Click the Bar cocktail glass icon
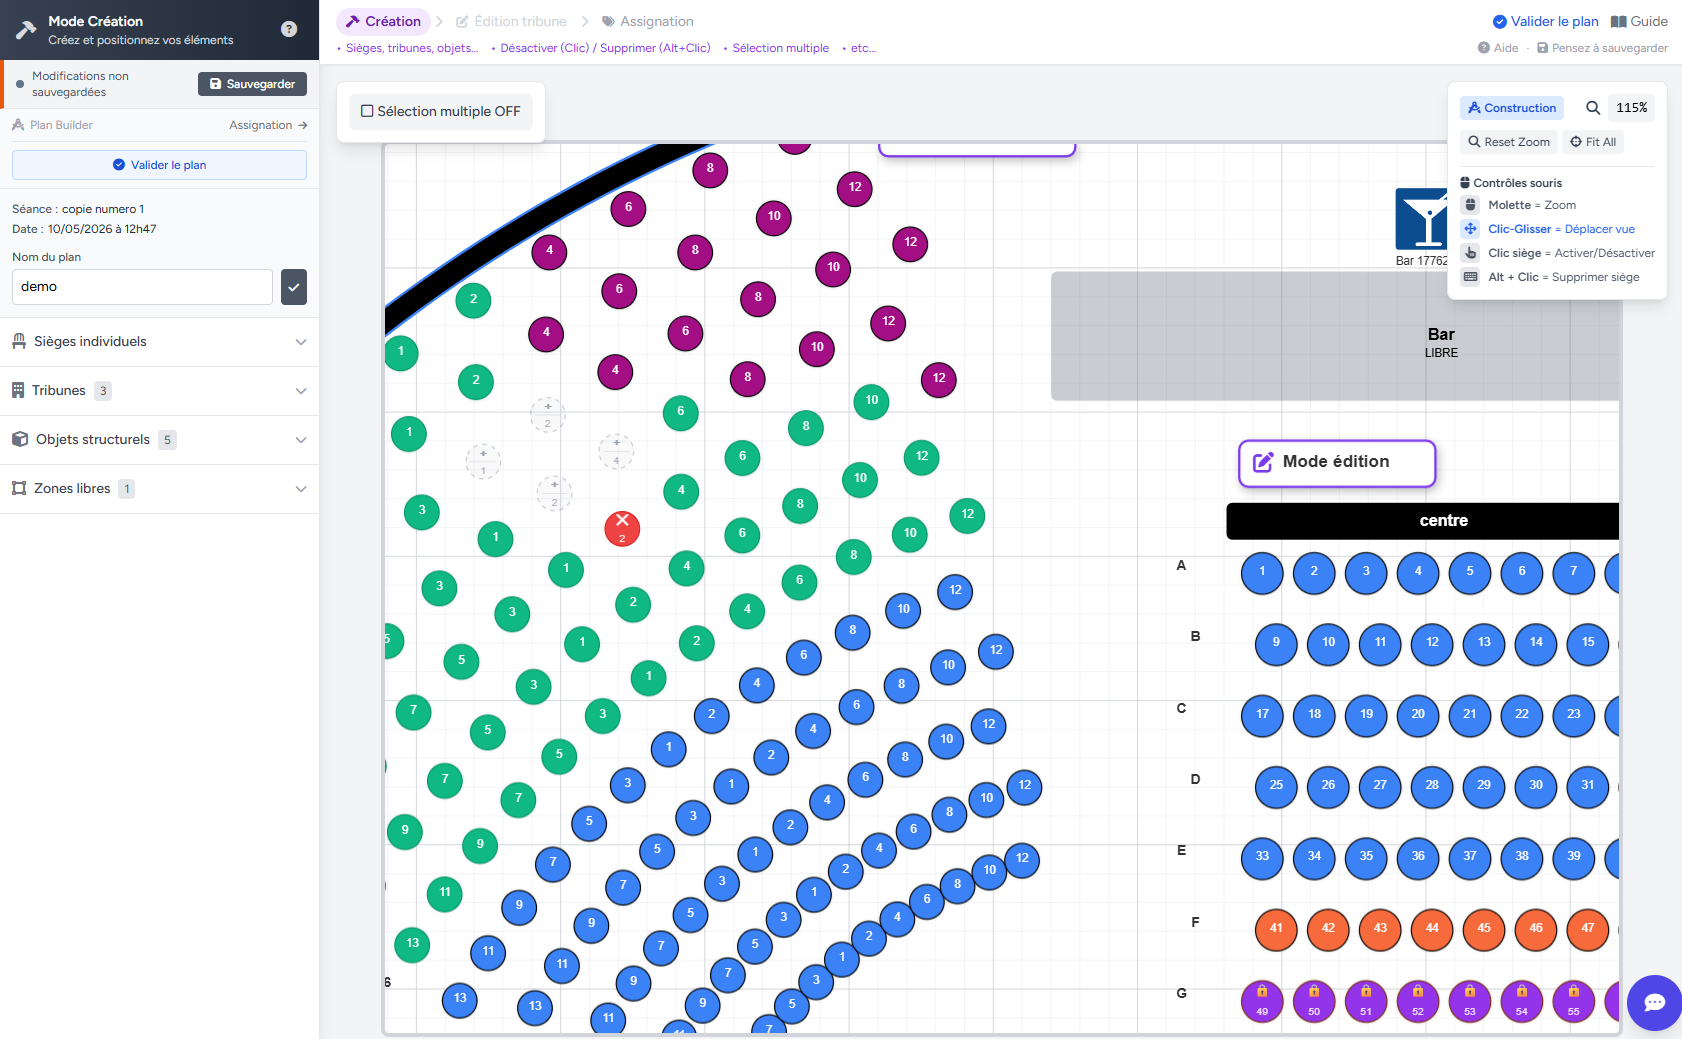The height and width of the screenshot is (1039, 1682). pos(1421,219)
